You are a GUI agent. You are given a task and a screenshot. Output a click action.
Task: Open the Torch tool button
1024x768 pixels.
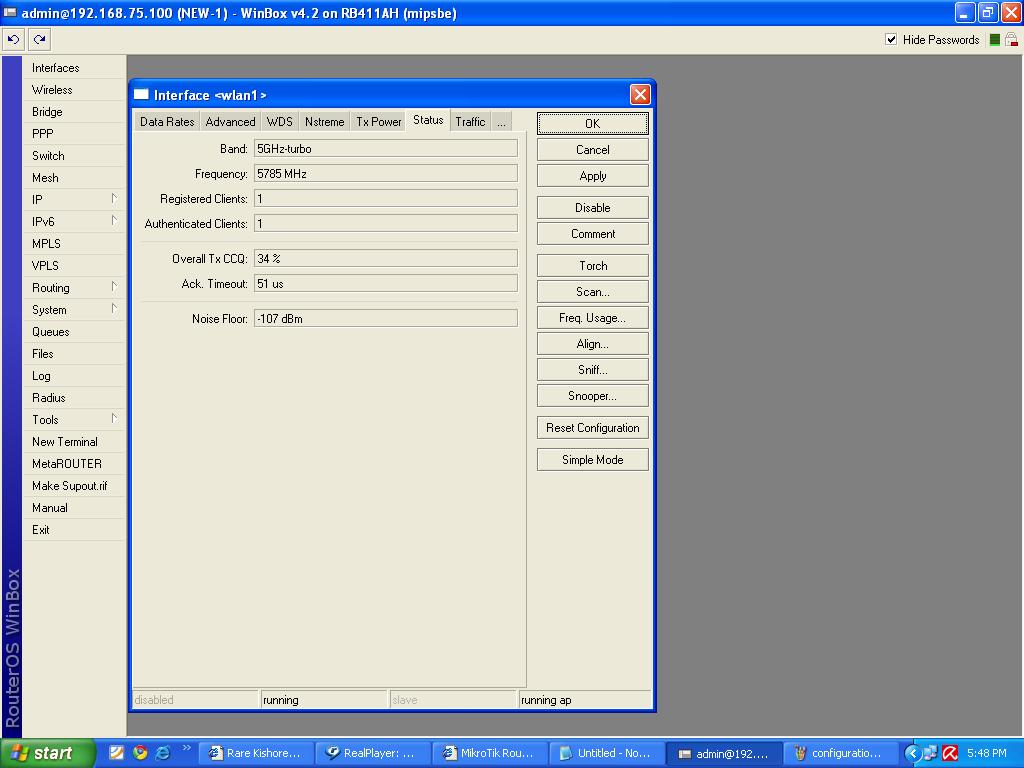coord(592,266)
